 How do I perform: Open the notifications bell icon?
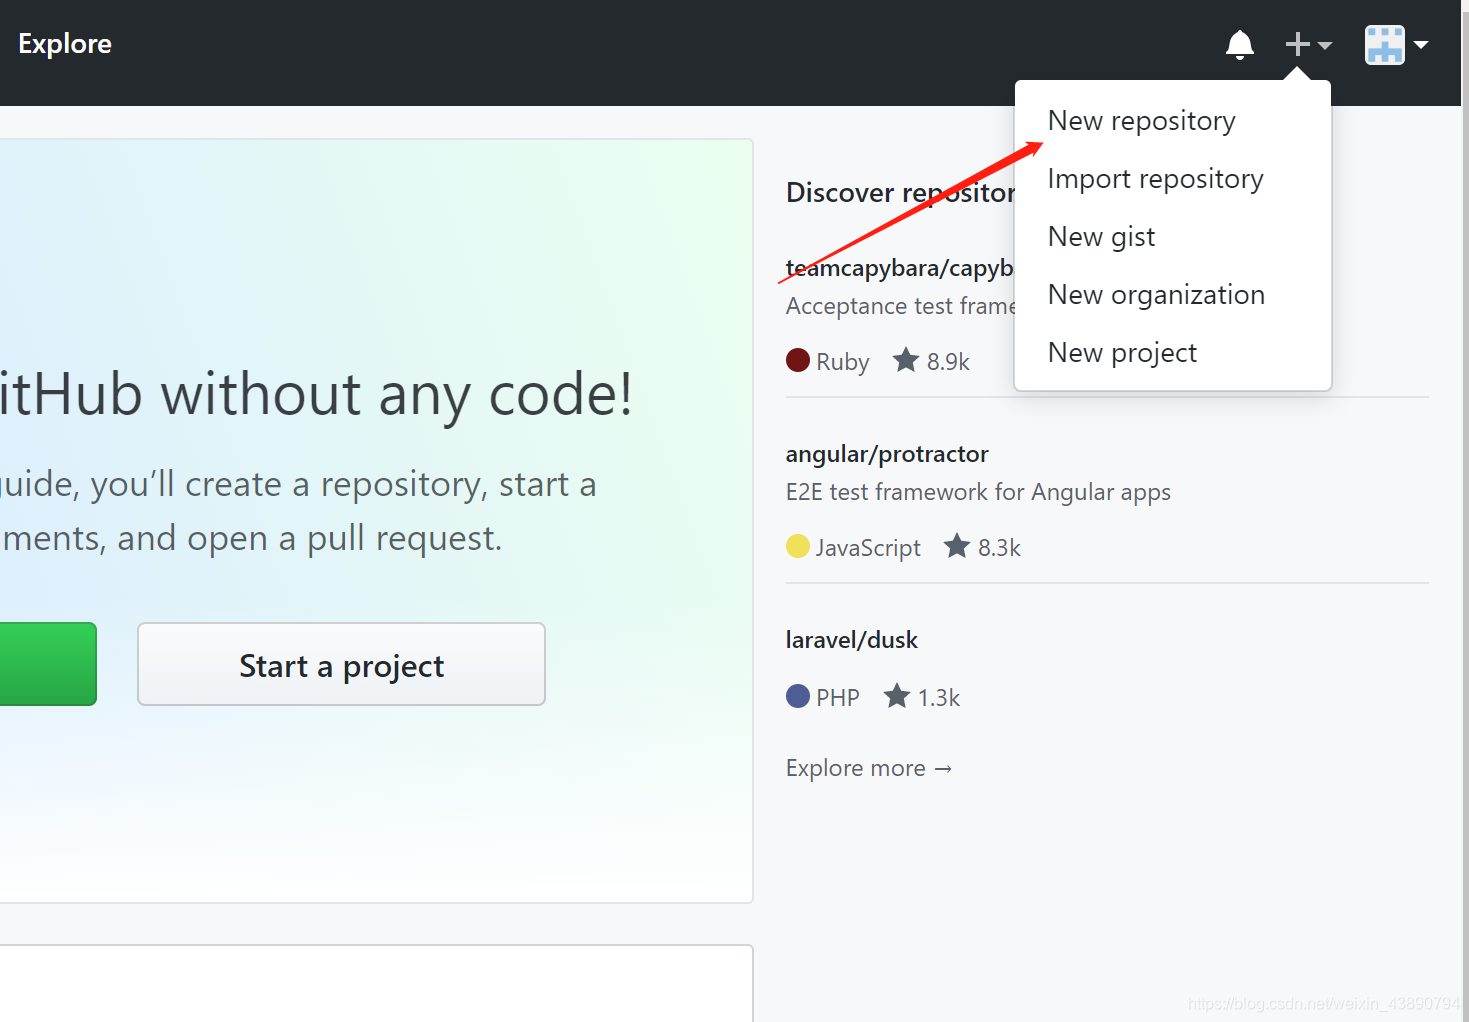[1240, 45]
